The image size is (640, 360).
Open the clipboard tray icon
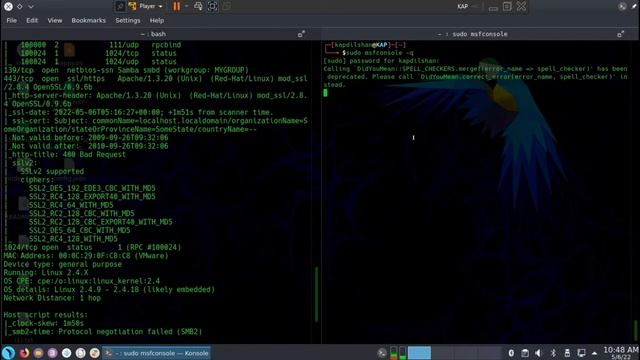[x=525, y=353]
